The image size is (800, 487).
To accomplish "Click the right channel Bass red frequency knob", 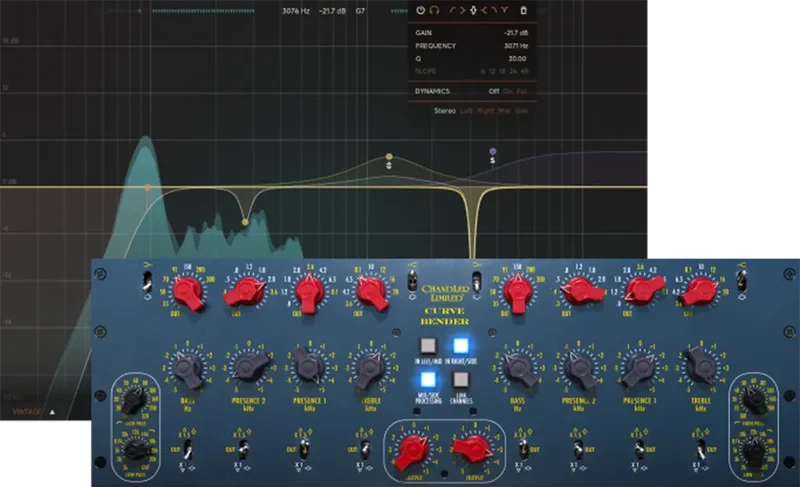I will coord(518,293).
